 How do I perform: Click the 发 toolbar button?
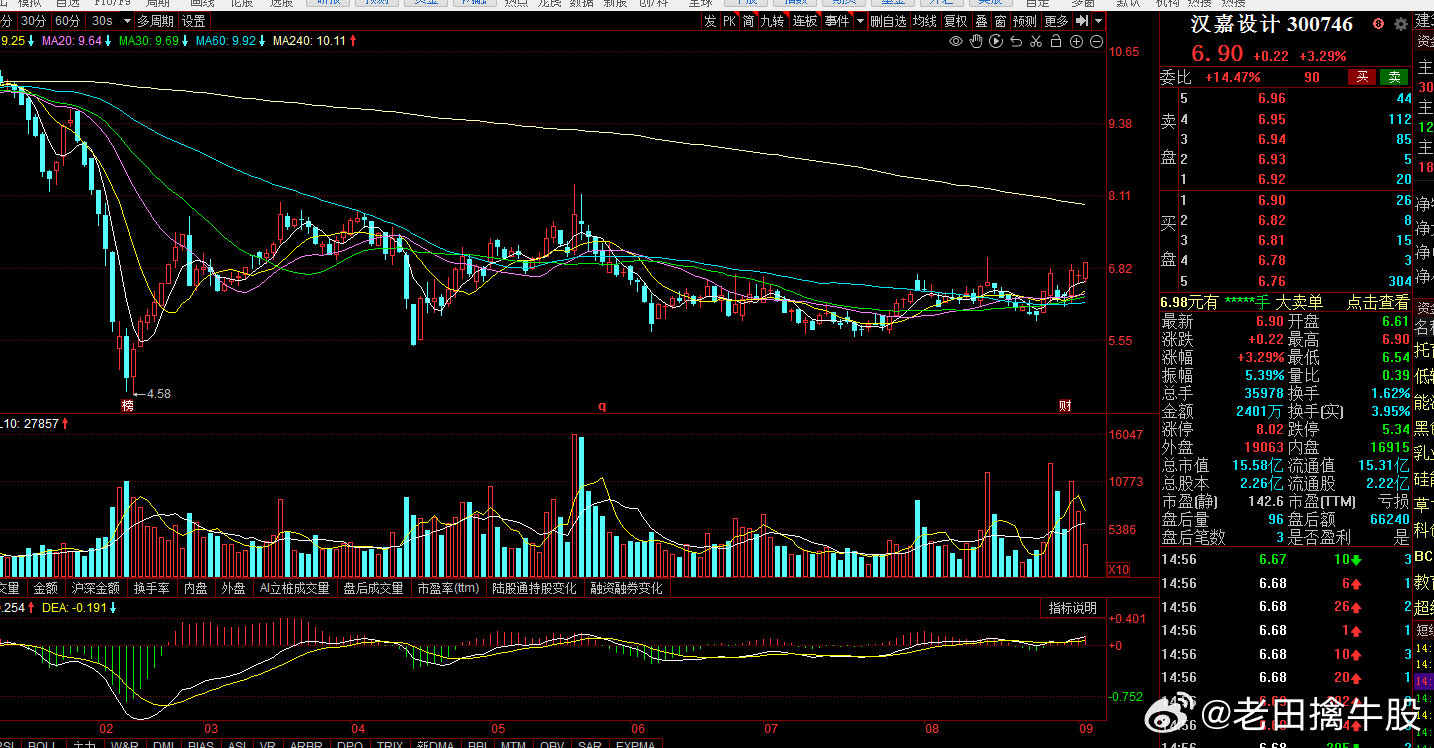click(x=709, y=21)
